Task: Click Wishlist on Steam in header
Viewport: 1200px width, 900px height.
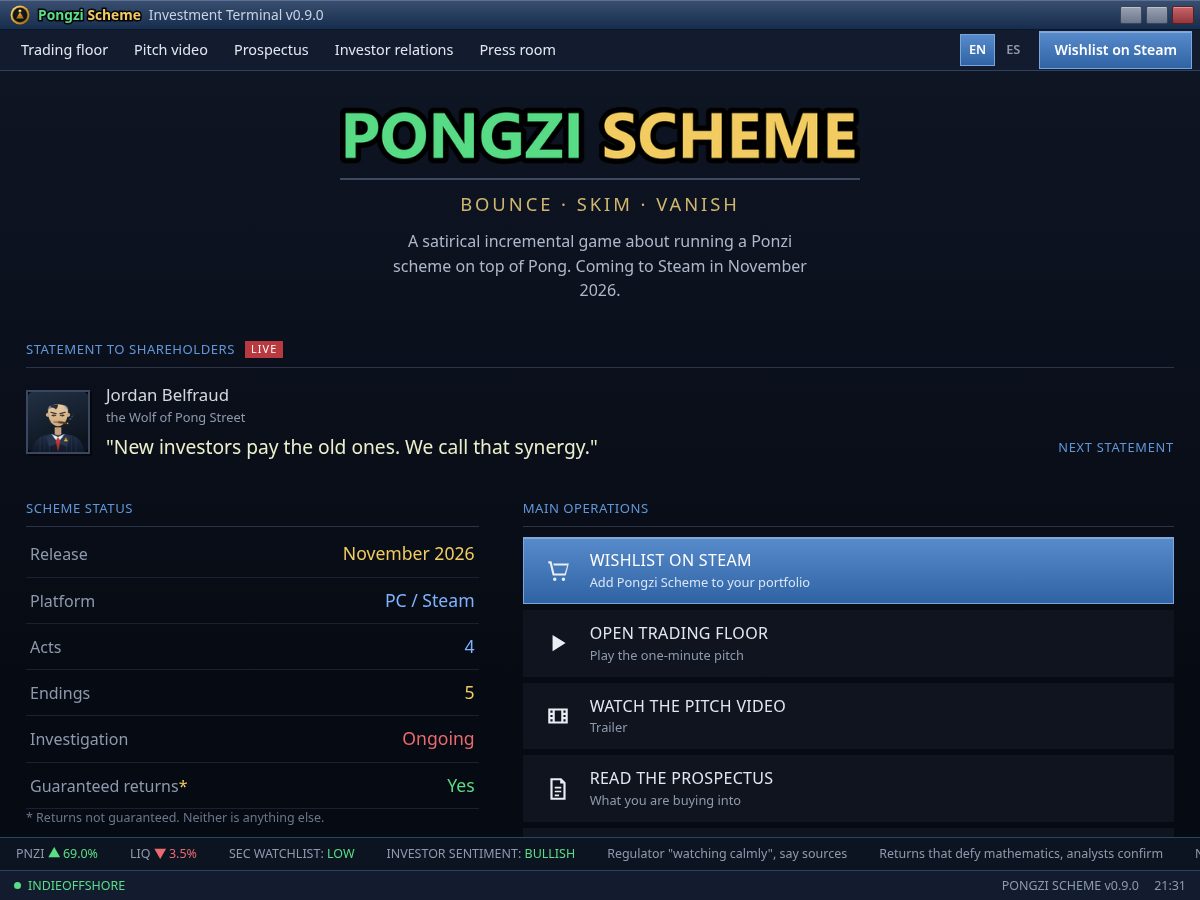Action: click(1115, 50)
